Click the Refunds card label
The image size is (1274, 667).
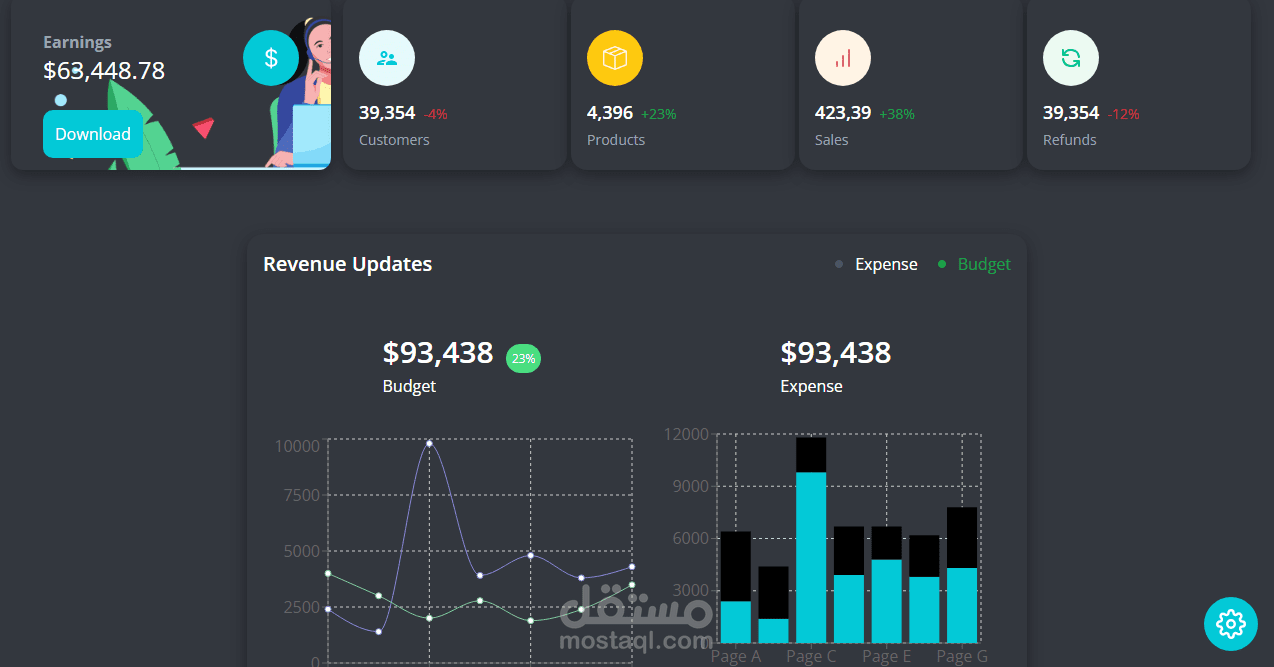pyautogui.click(x=1070, y=140)
